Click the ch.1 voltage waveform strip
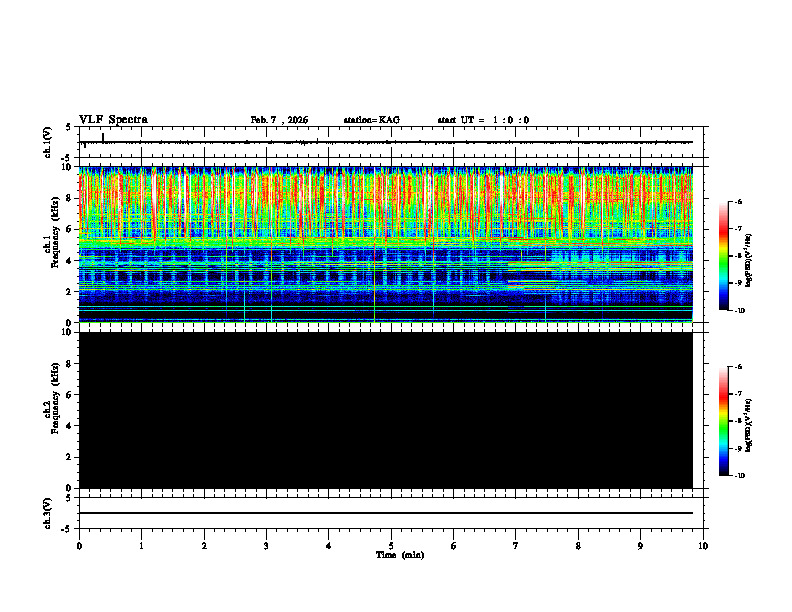Screen dimensions: 792x612 (x=385, y=142)
